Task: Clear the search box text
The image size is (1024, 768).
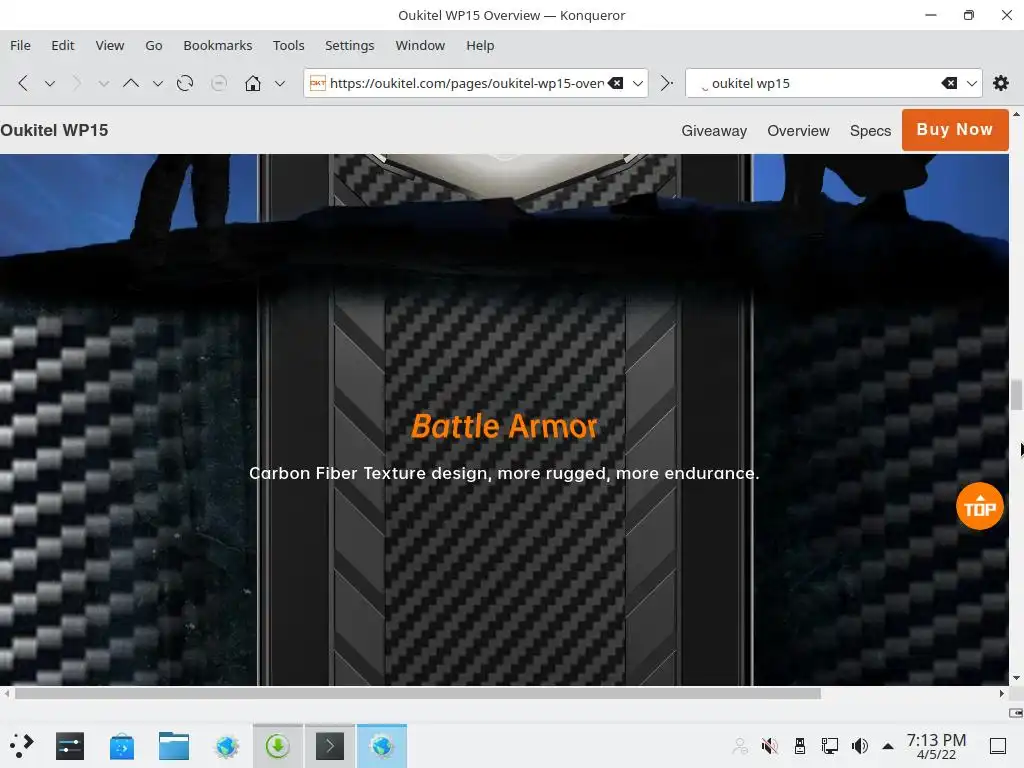Action: (950, 83)
